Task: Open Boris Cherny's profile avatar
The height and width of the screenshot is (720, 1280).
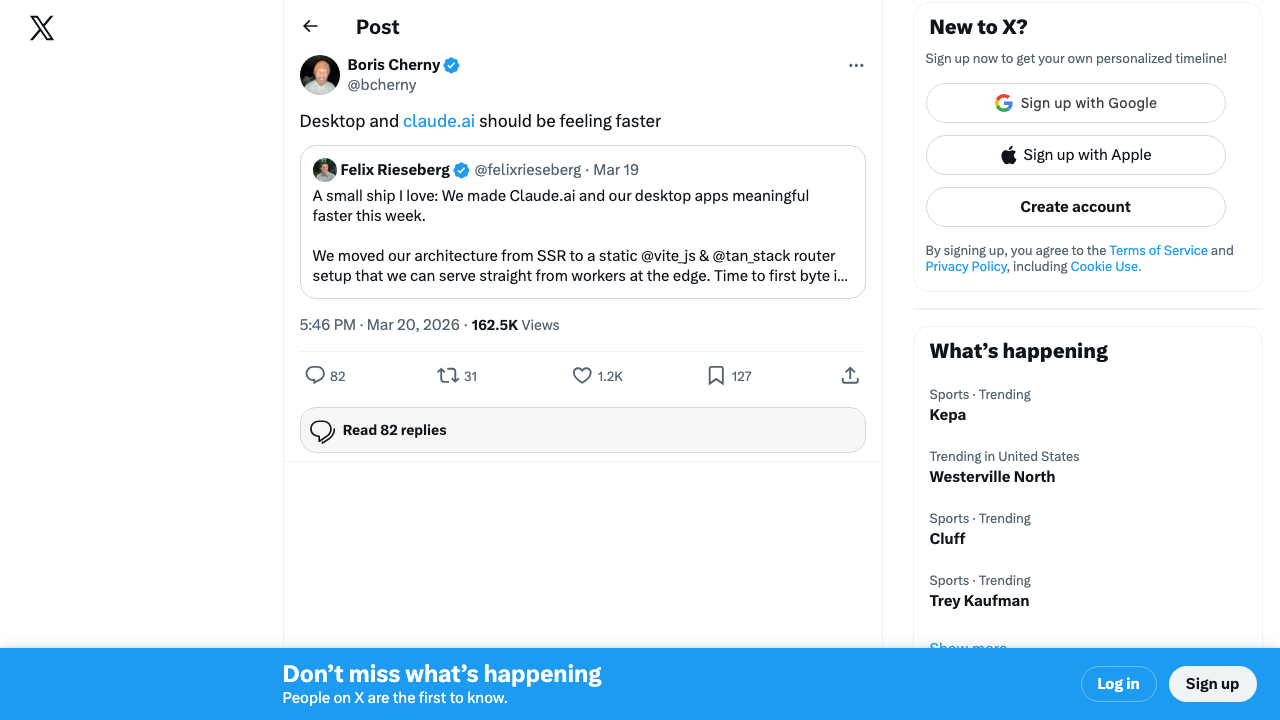Action: tap(320, 75)
